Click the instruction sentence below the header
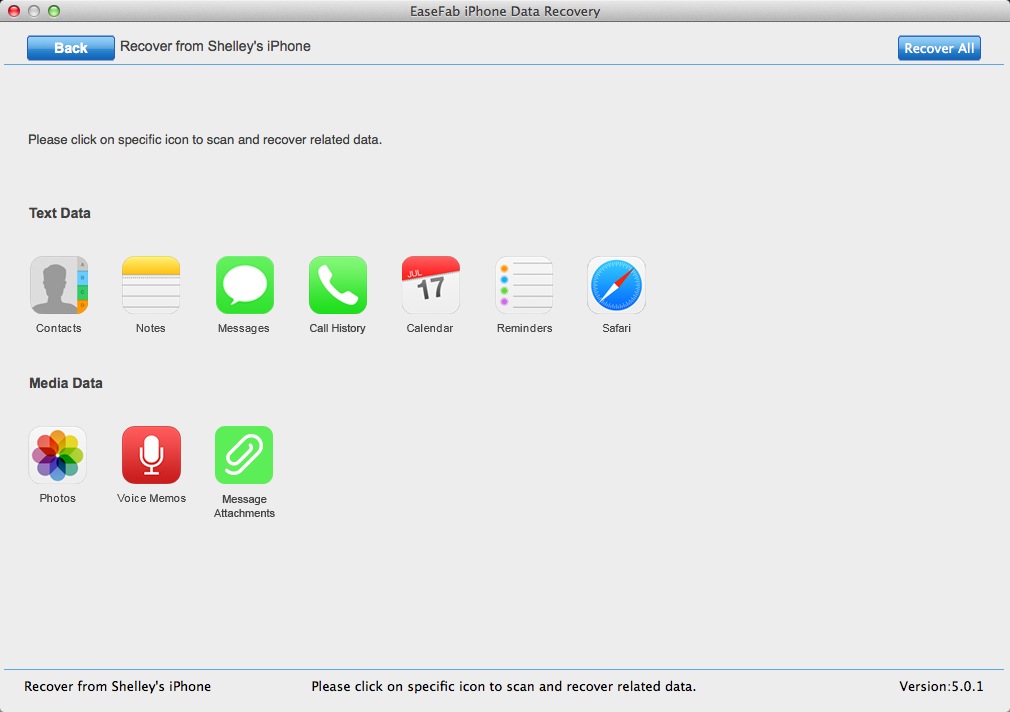Screen dimensions: 1010x712 (x=205, y=140)
